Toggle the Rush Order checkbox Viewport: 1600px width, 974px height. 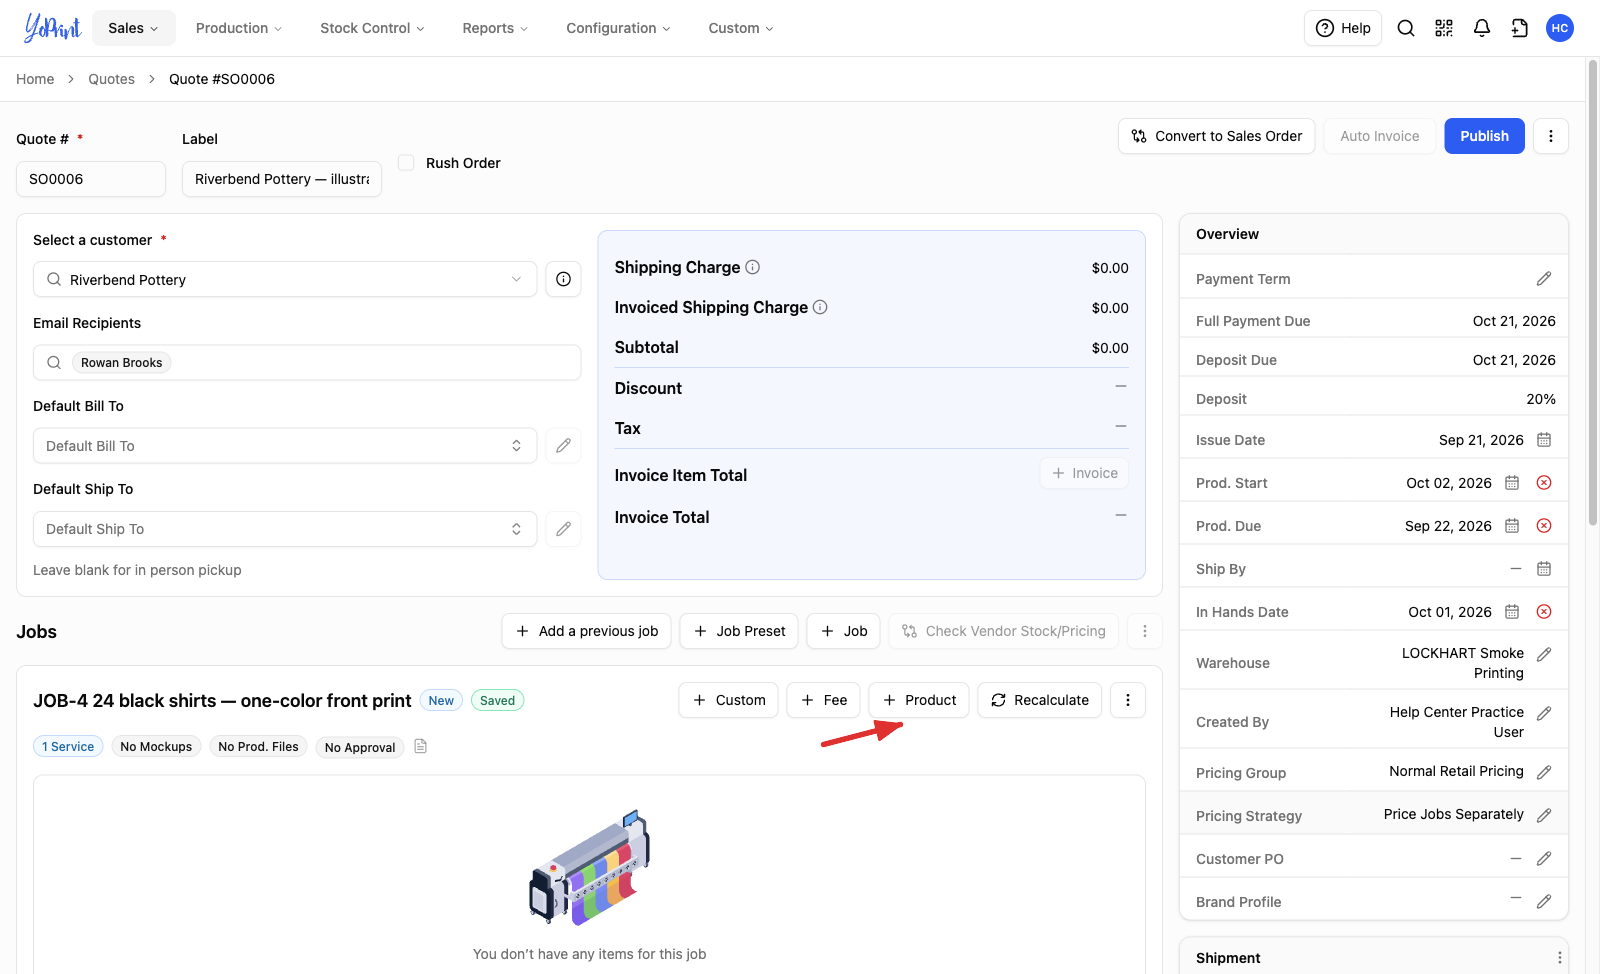[x=406, y=162]
